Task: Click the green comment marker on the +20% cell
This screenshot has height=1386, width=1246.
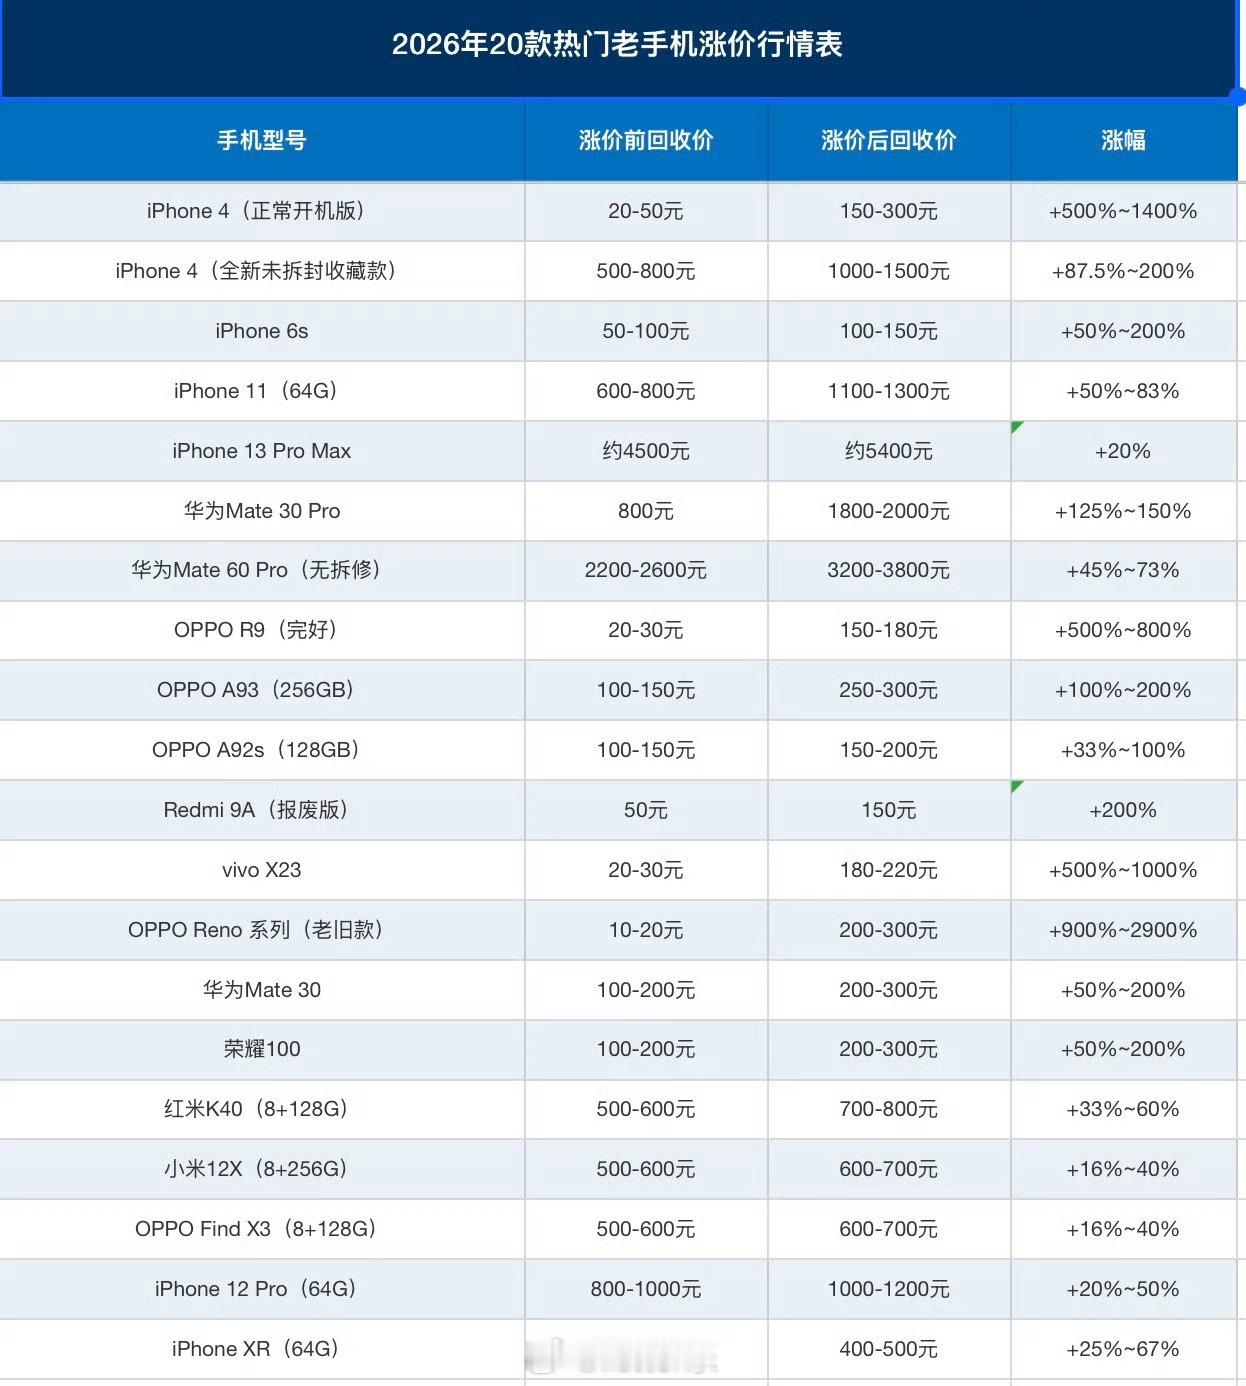Action: tap(1016, 426)
